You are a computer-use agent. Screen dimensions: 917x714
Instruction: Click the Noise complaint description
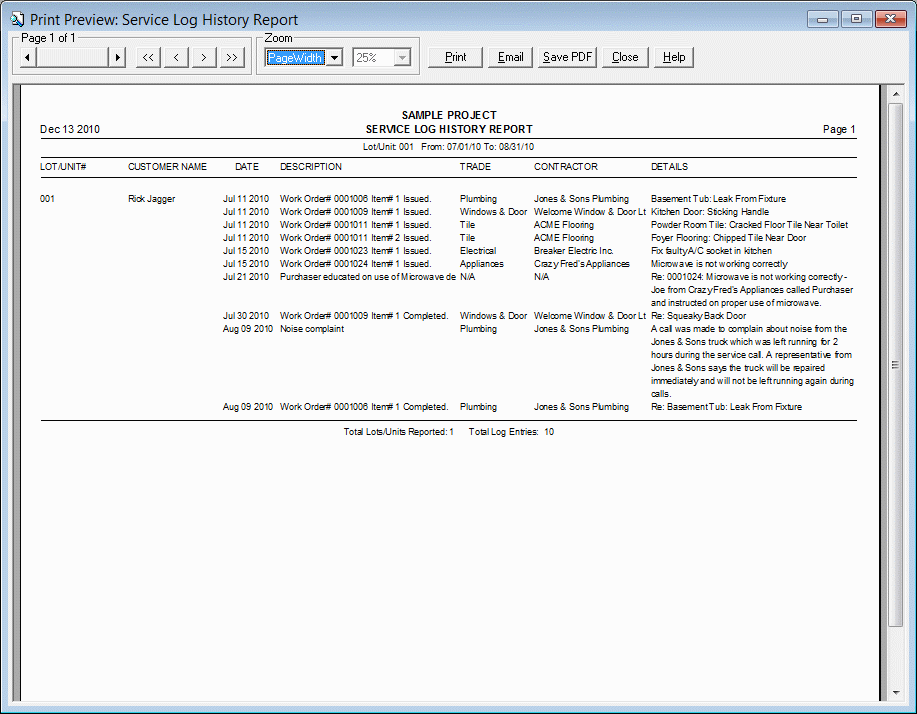(x=312, y=329)
